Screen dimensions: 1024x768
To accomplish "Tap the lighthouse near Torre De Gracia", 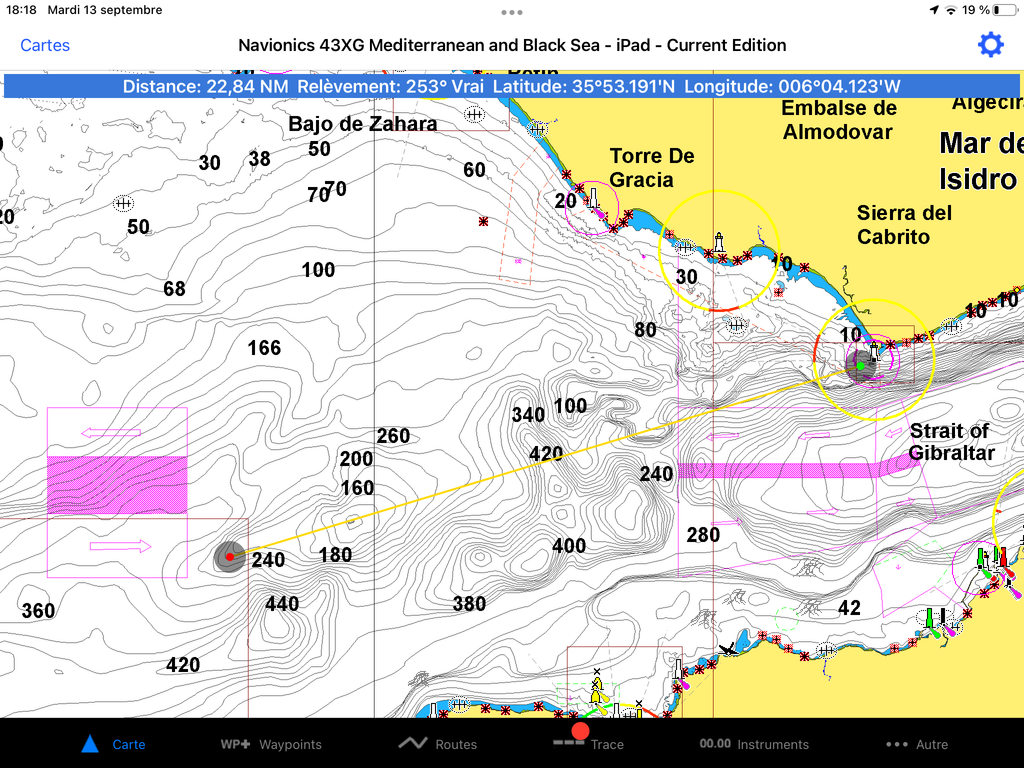I will [x=594, y=198].
